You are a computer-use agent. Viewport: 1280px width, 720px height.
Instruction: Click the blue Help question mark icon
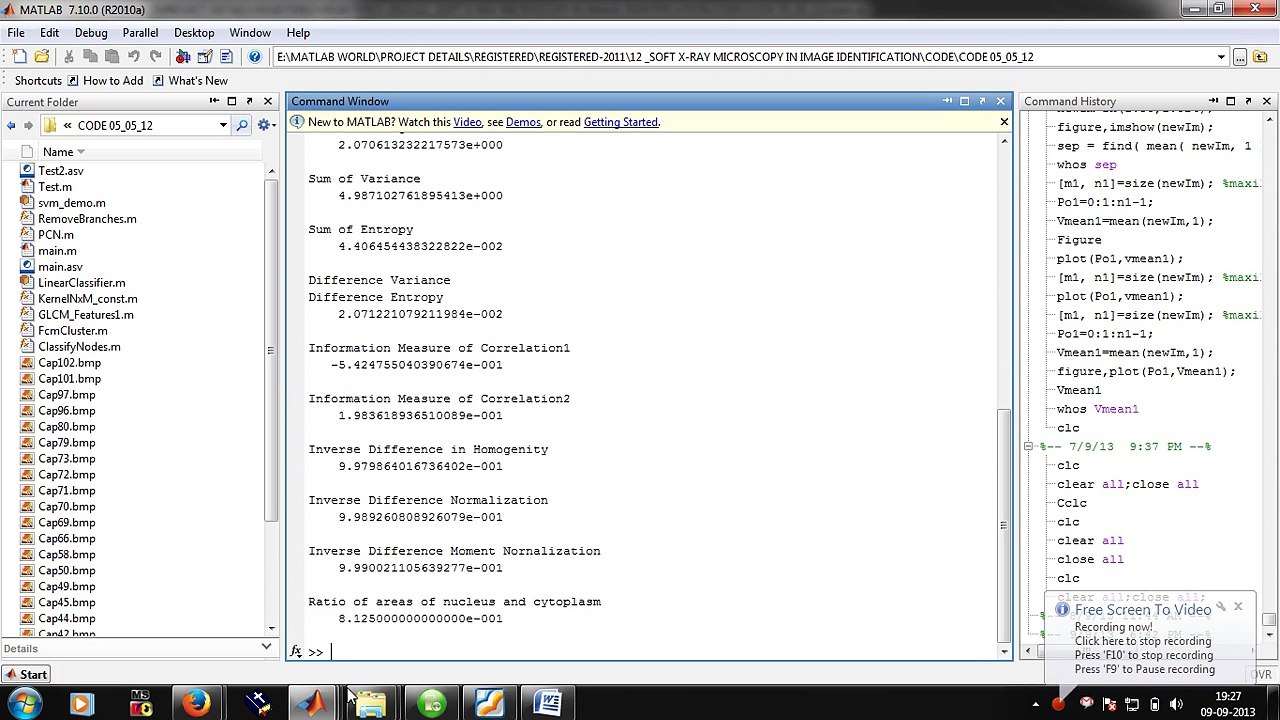tap(255, 57)
